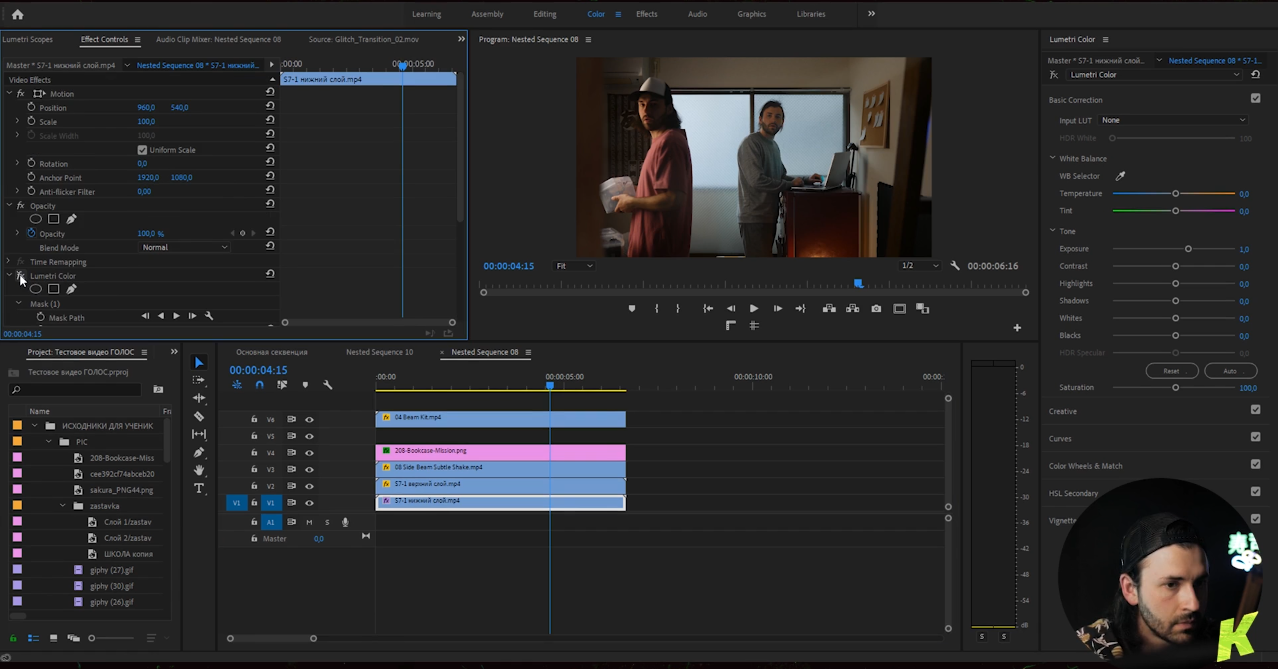The image size is (1278, 669).
Task: Open the Input LUT dropdown
Action: (1172, 120)
